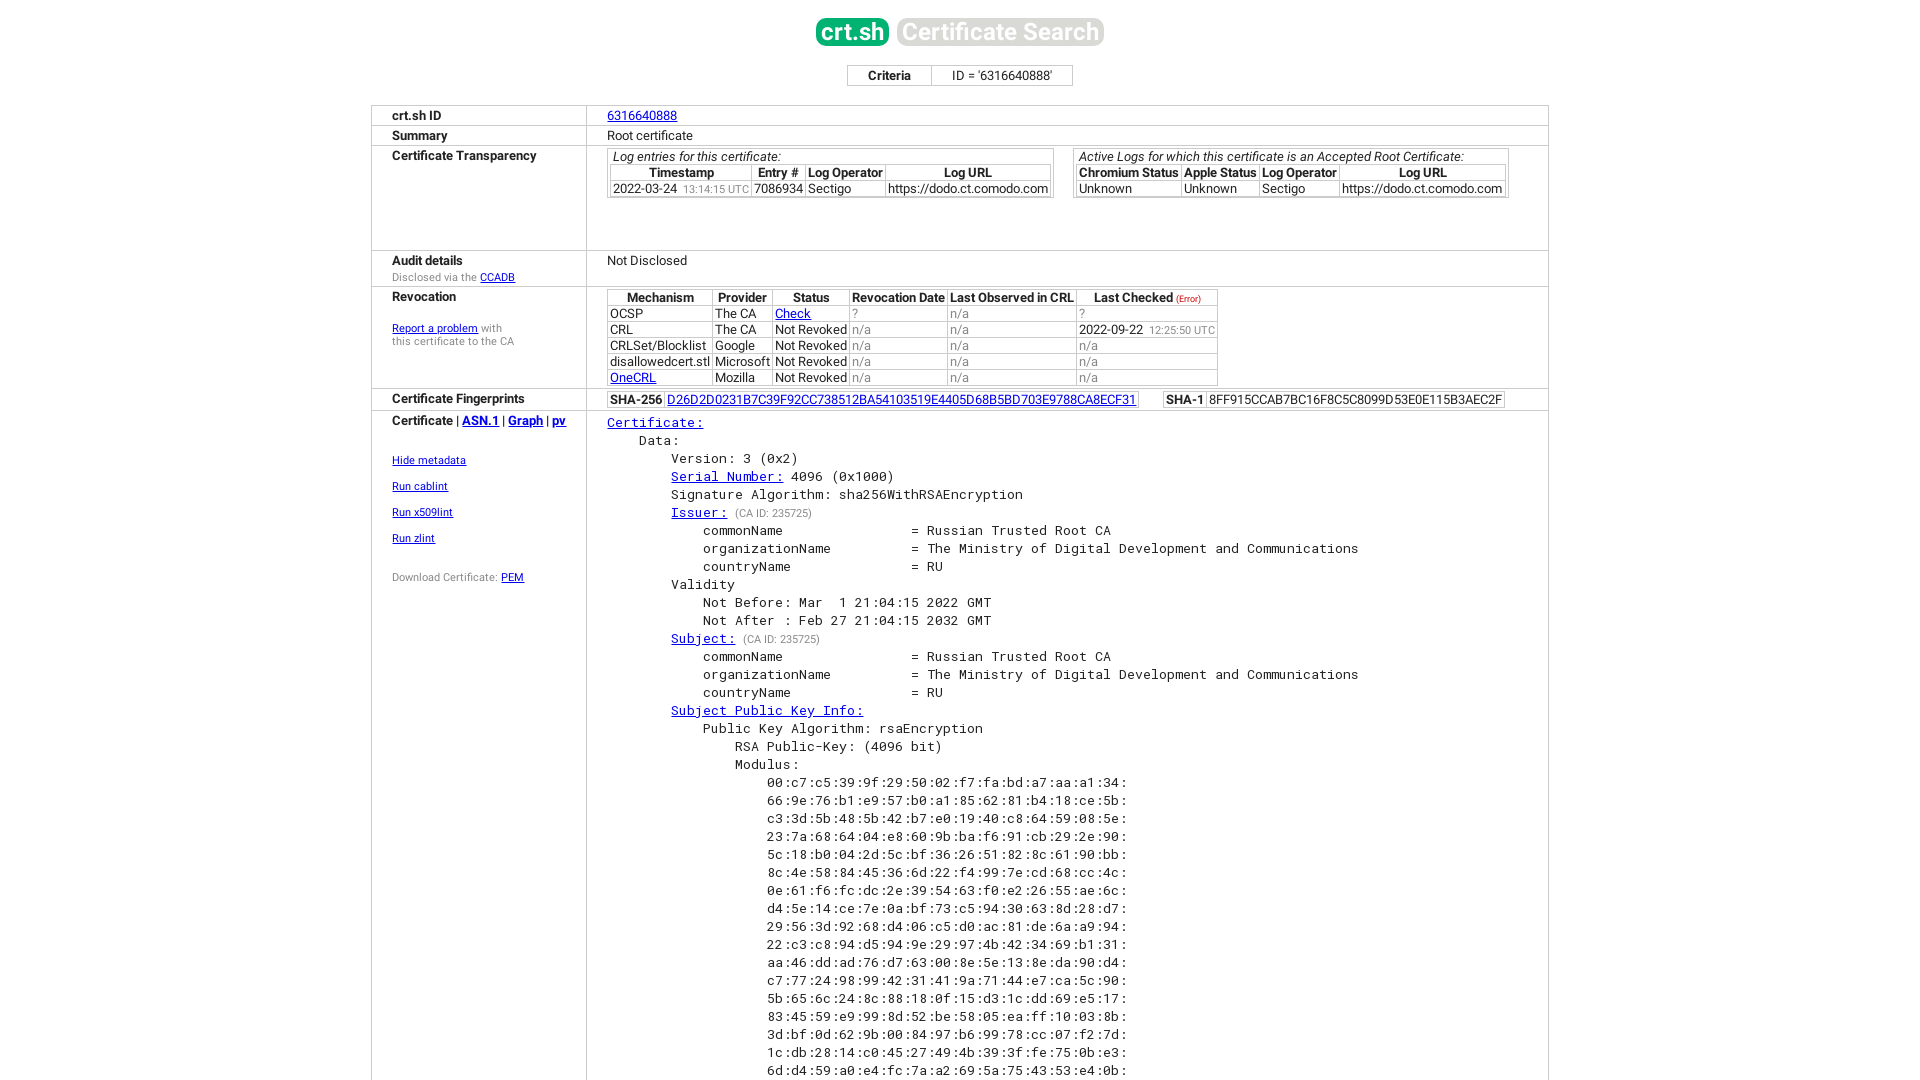Click the 'Certificate:' heading link
Image resolution: width=1920 pixels, height=1080 pixels.
(655, 423)
